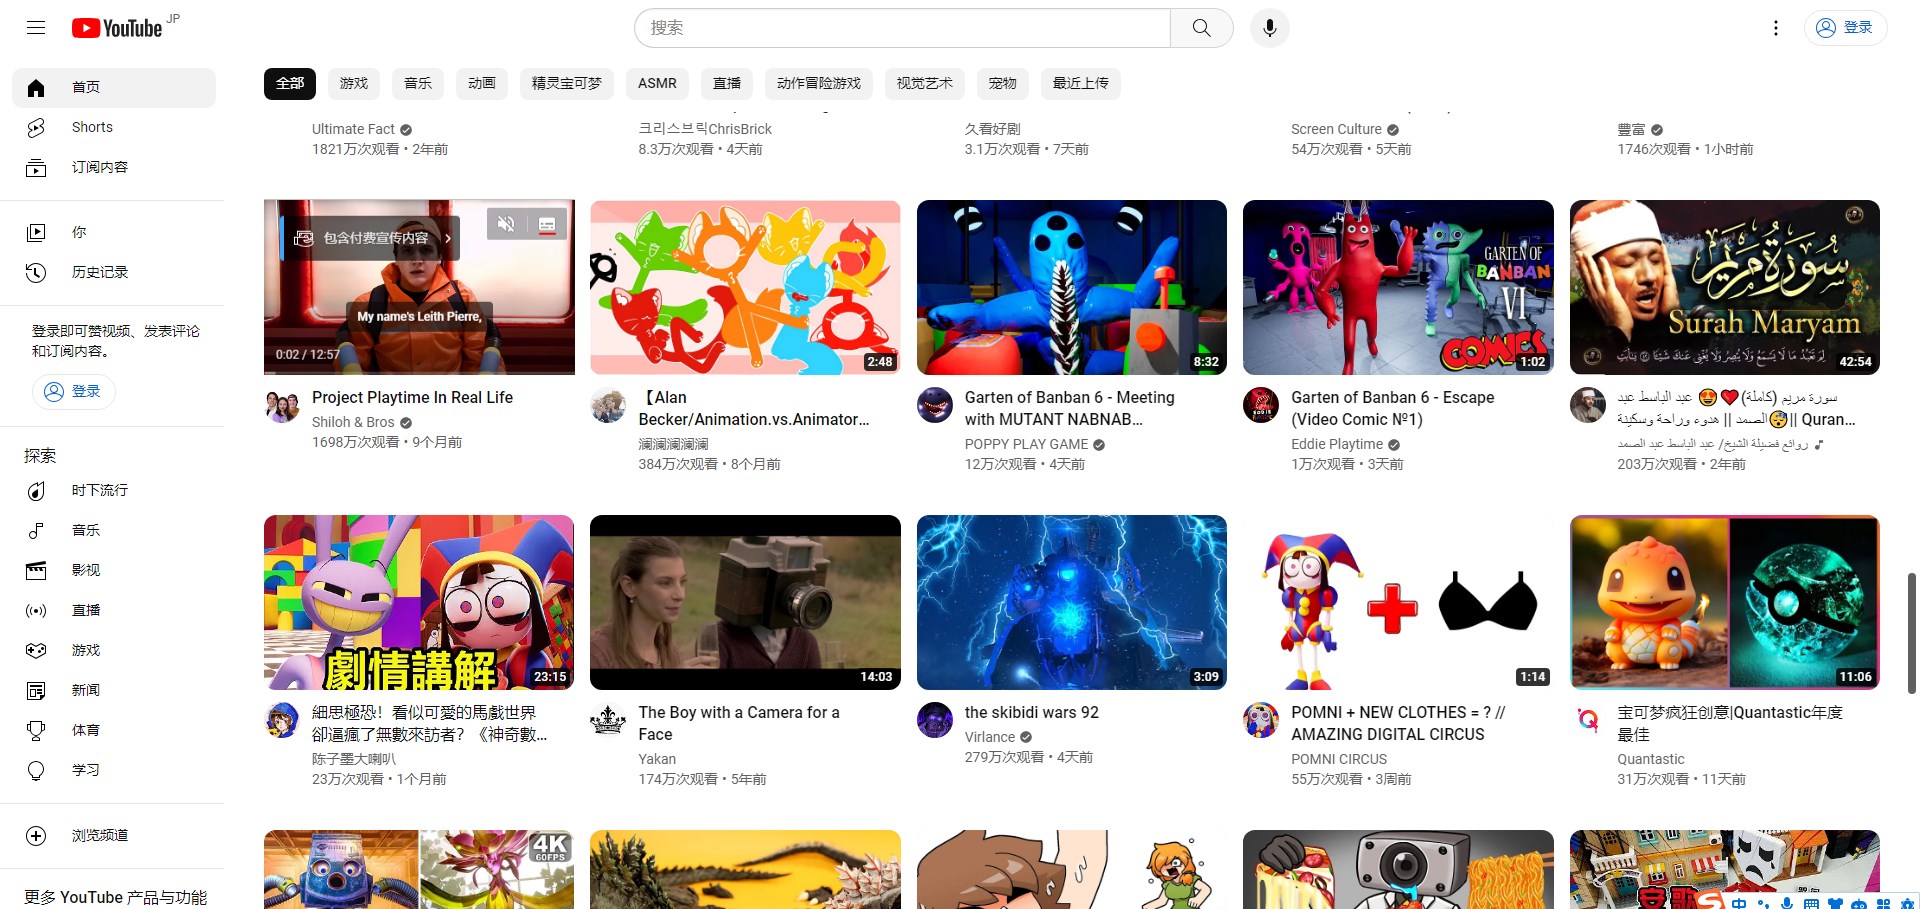
Task: Open 音乐 in the explore sidebar
Action: pyautogui.click(x=114, y=530)
